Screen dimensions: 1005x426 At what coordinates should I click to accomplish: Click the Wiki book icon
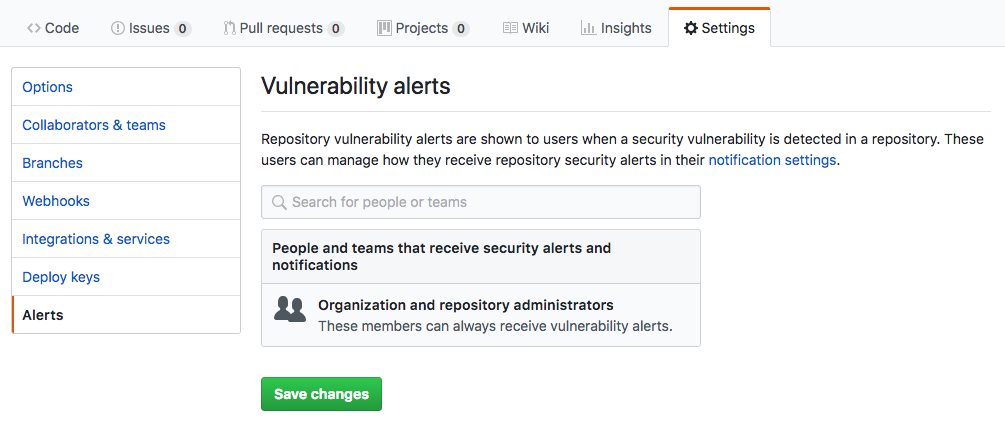pos(510,28)
